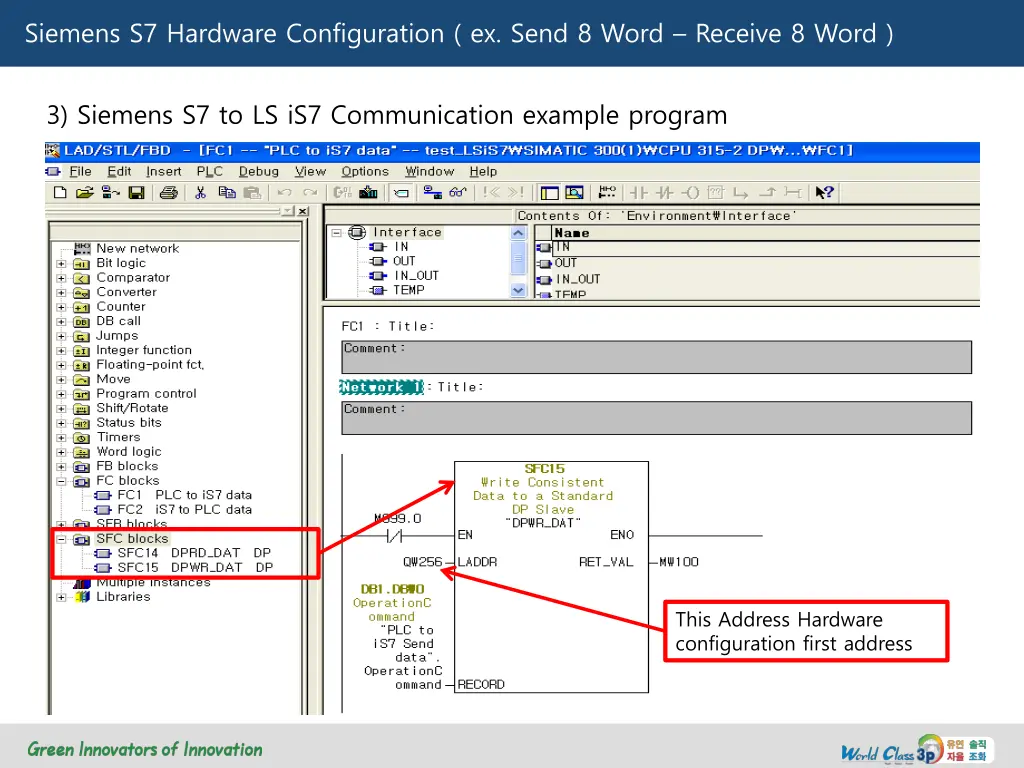Click the Configure network toolbar icon
The height and width of the screenshot is (768, 1024).
[x=432, y=193]
